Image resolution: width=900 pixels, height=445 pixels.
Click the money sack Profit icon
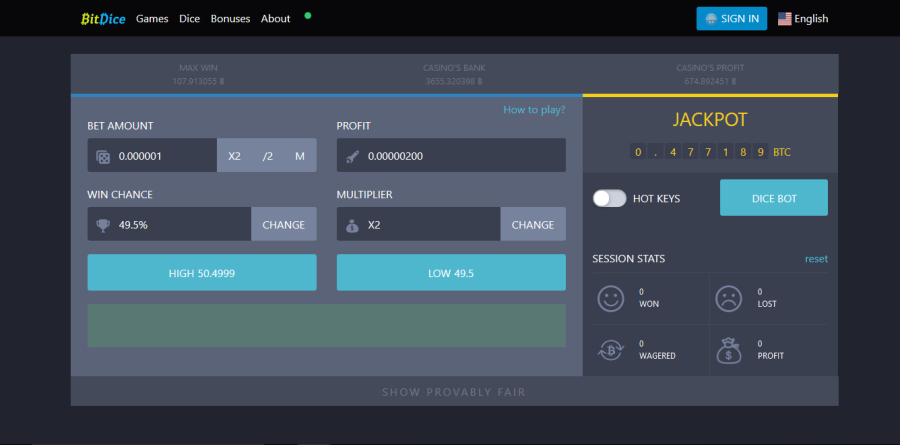[x=729, y=350]
